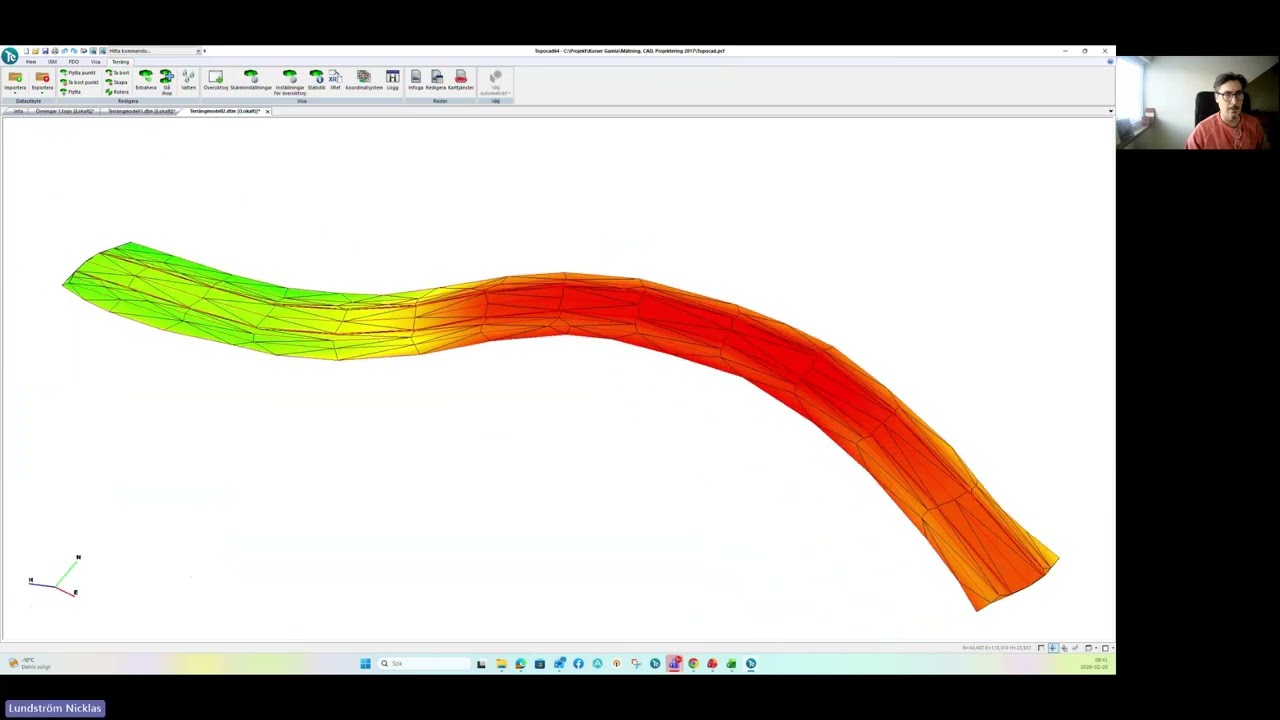Open the Windows Start menu

tap(365, 663)
